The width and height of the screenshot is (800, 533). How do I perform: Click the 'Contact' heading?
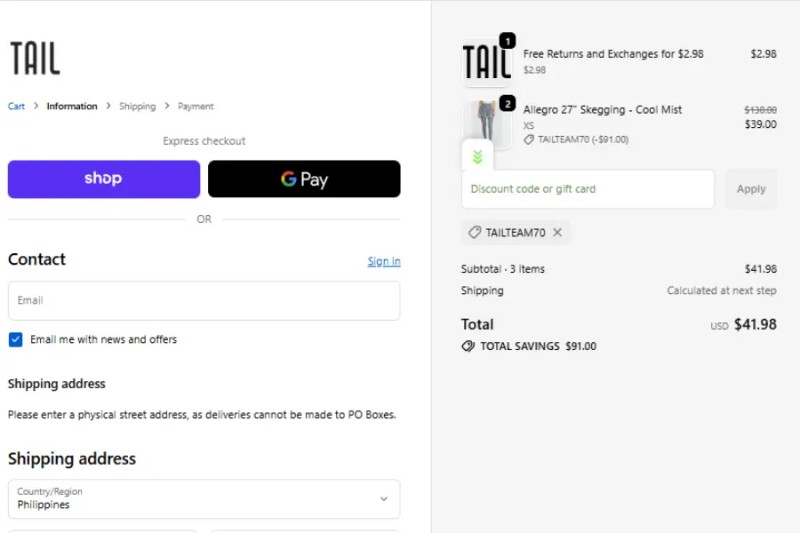tap(37, 260)
